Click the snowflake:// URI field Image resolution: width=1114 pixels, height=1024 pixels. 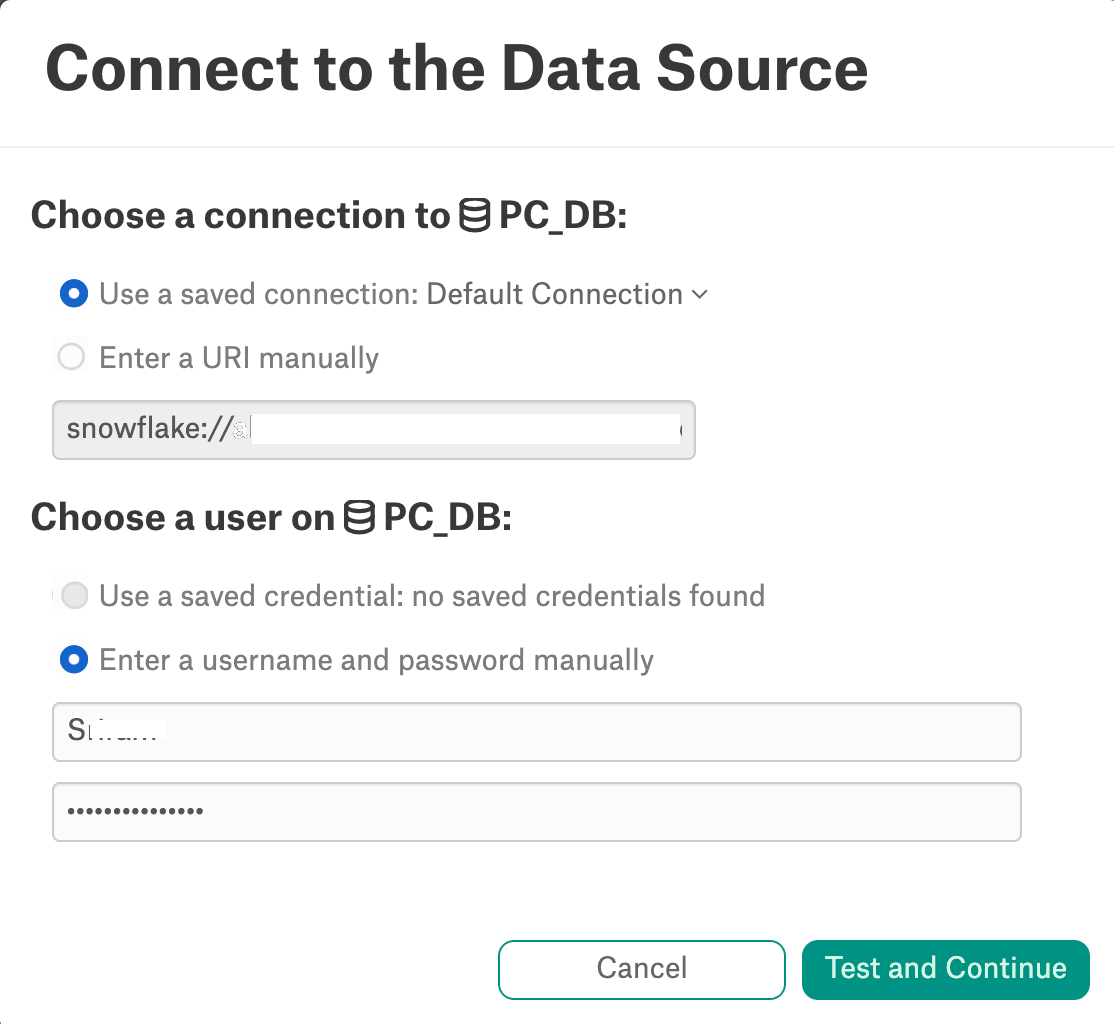[x=374, y=430]
